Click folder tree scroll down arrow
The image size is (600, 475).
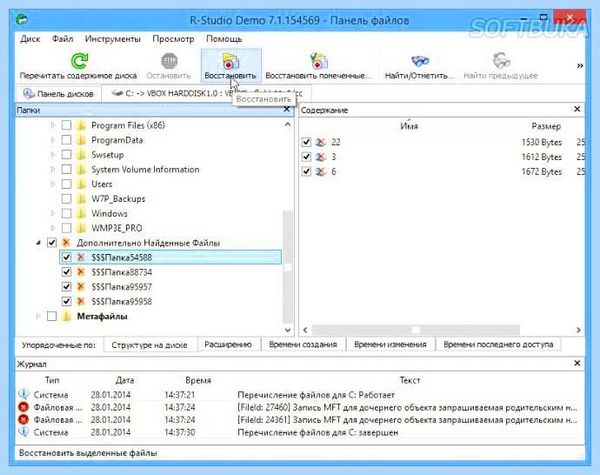(x=287, y=330)
